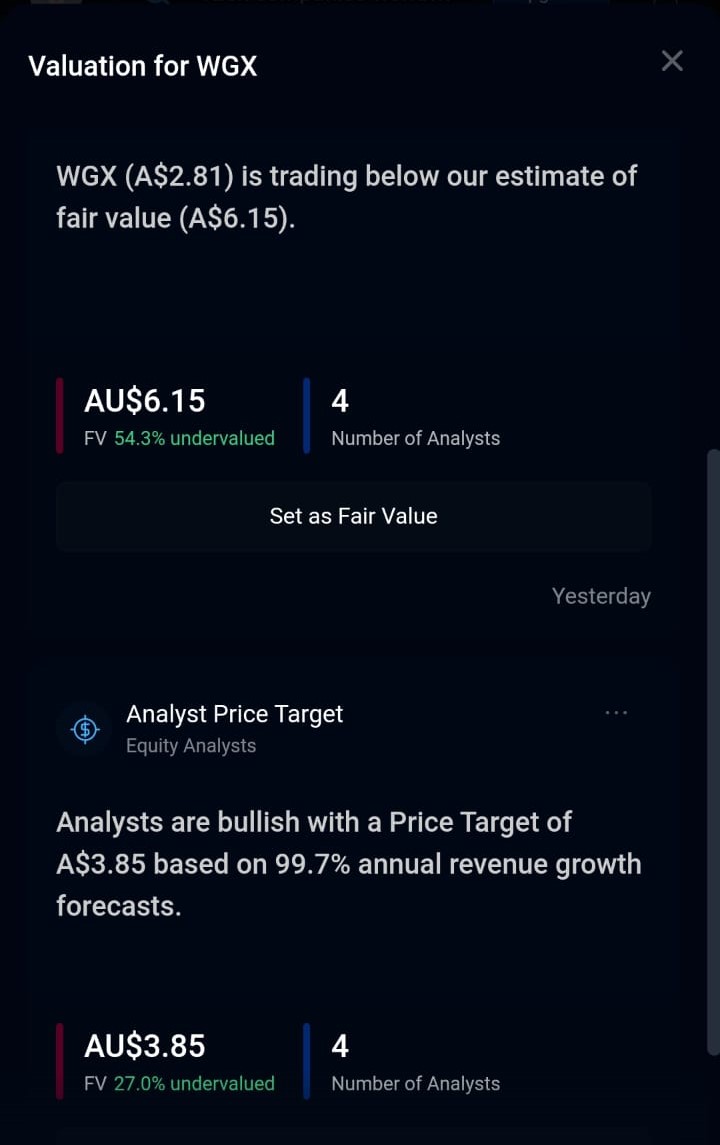Click the red bar beside AU$3.85

pyautogui.click(x=60, y=1061)
